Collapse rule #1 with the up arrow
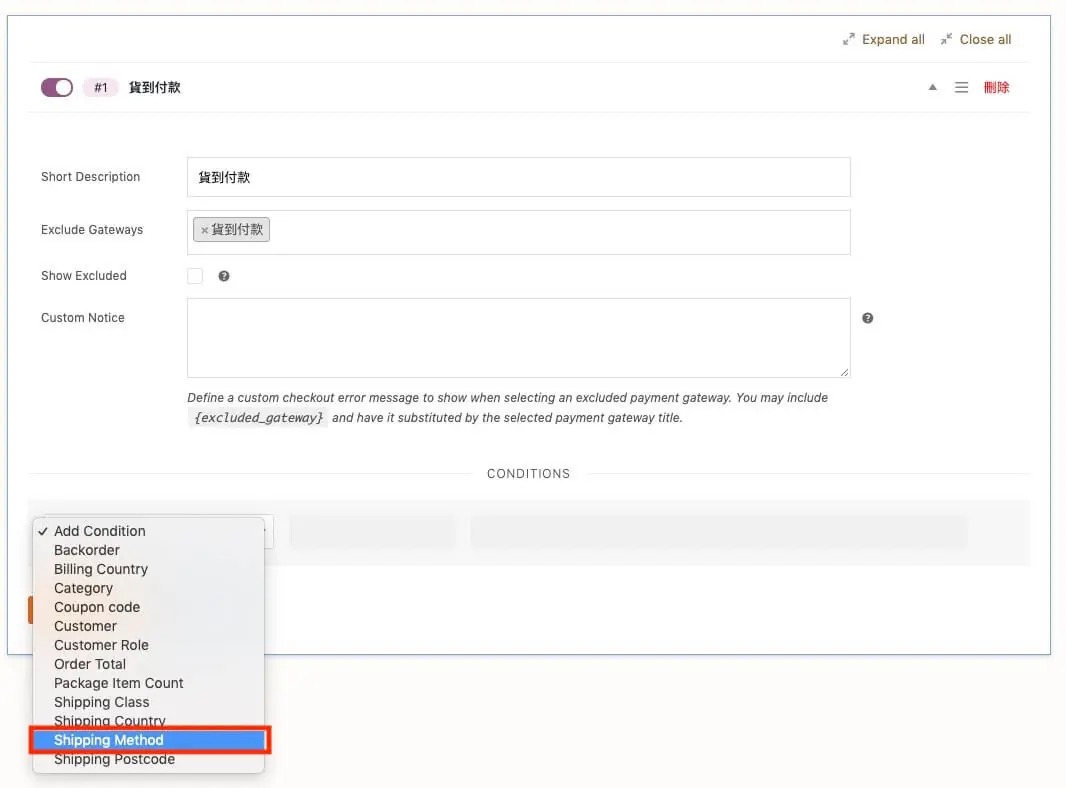This screenshot has height=788, width=1066. click(x=932, y=87)
